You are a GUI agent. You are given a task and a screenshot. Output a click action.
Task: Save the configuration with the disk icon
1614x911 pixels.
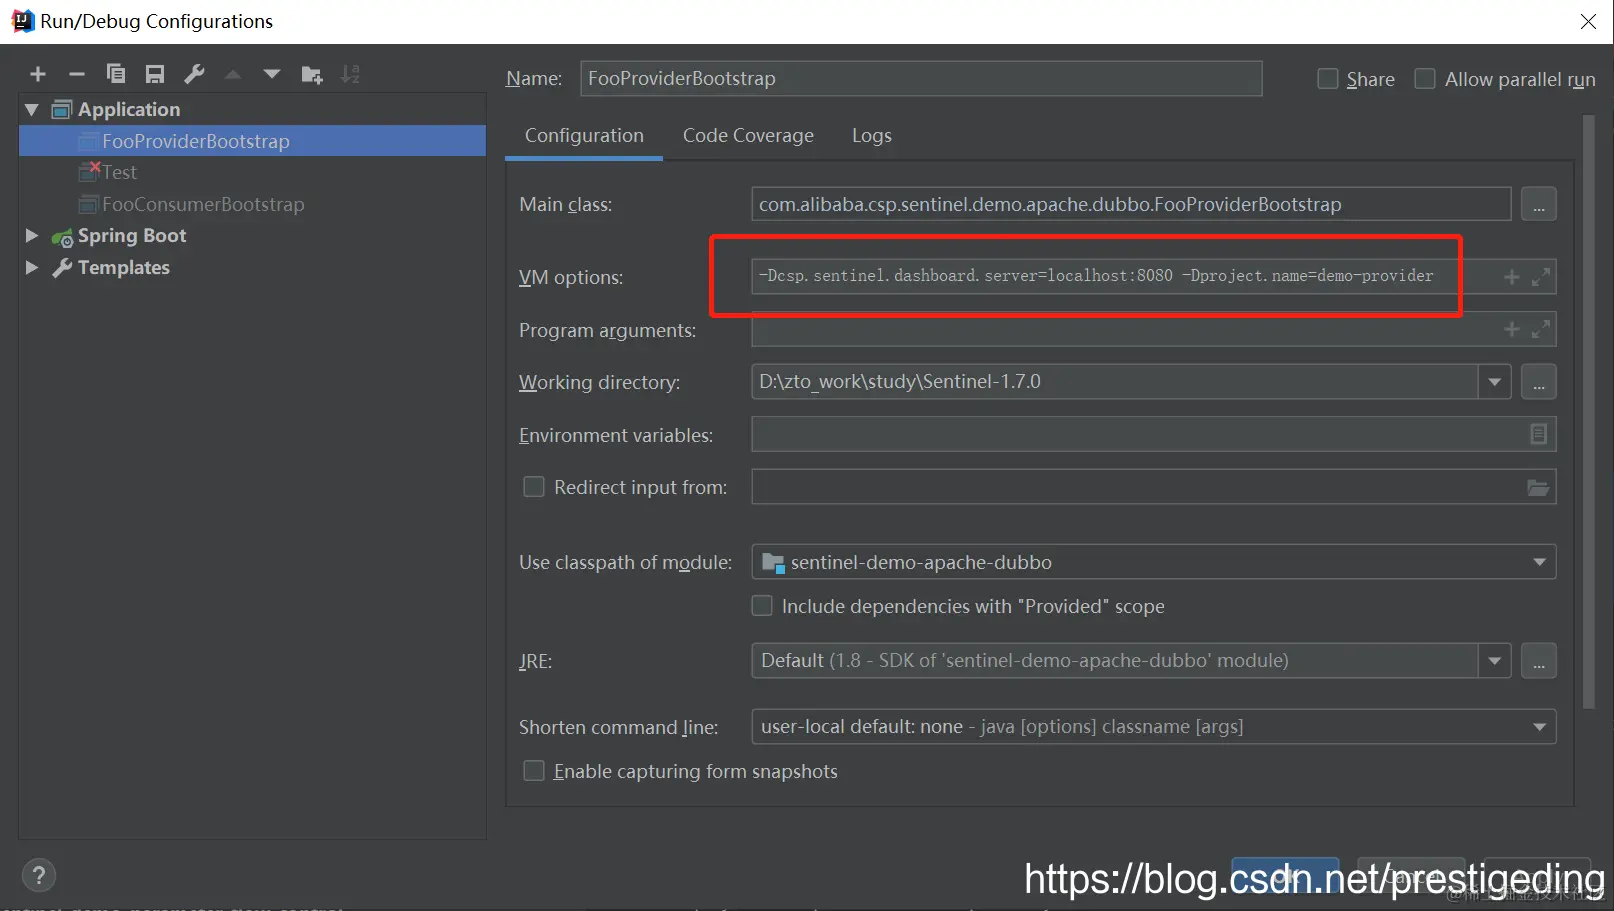(155, 74)
